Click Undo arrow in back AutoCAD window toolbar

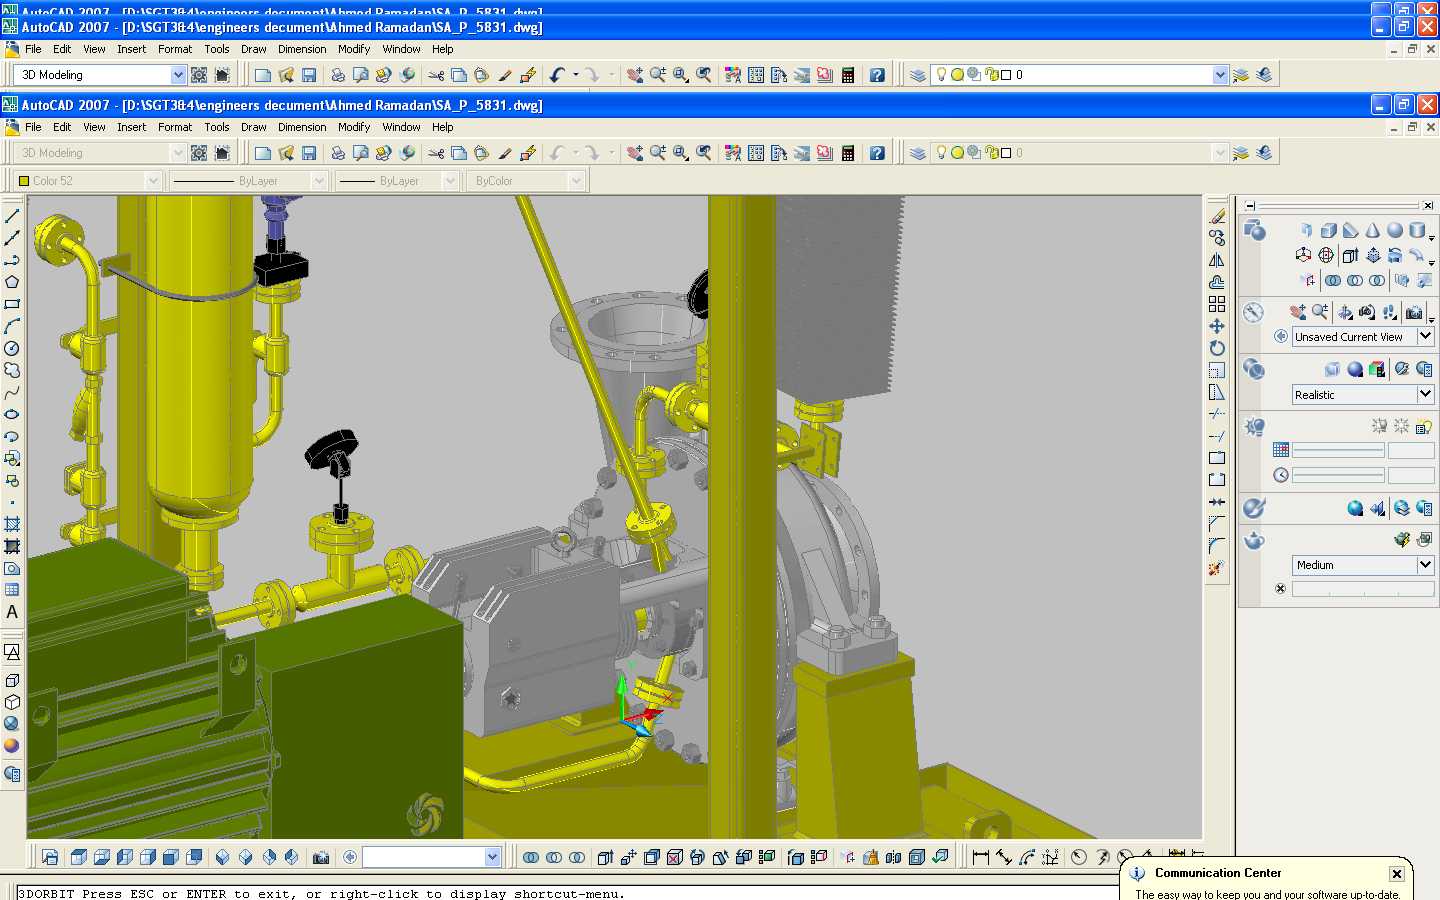(x=557, y=75)
